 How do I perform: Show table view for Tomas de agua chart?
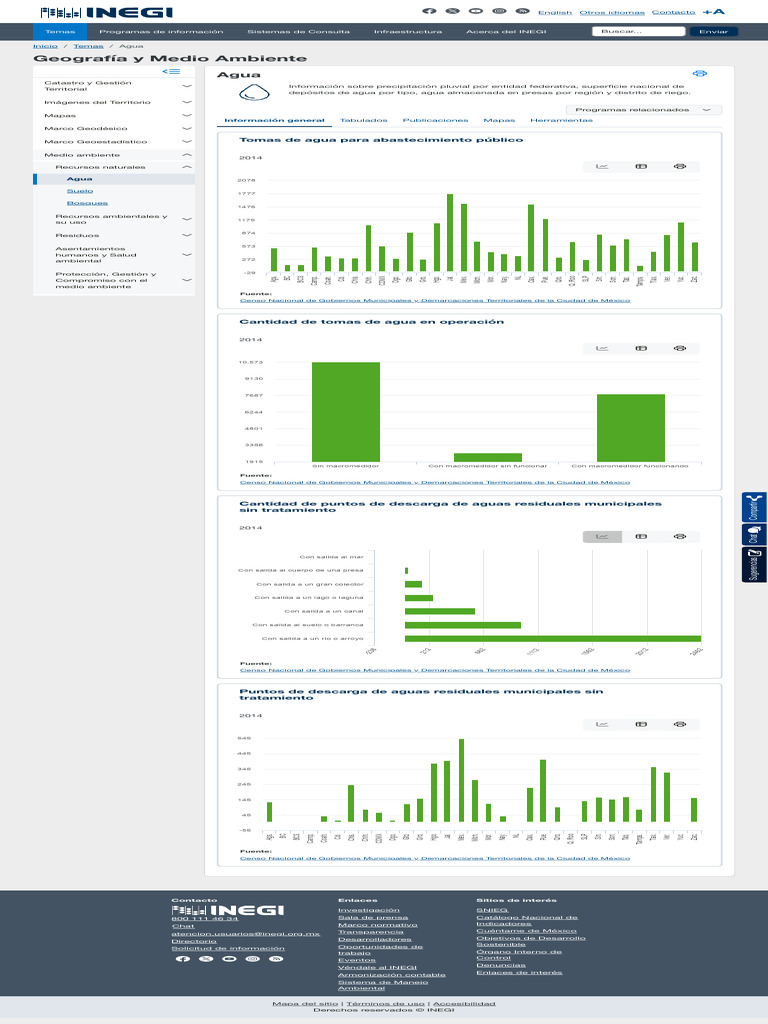pyautogui.click(x=641, y=167)
